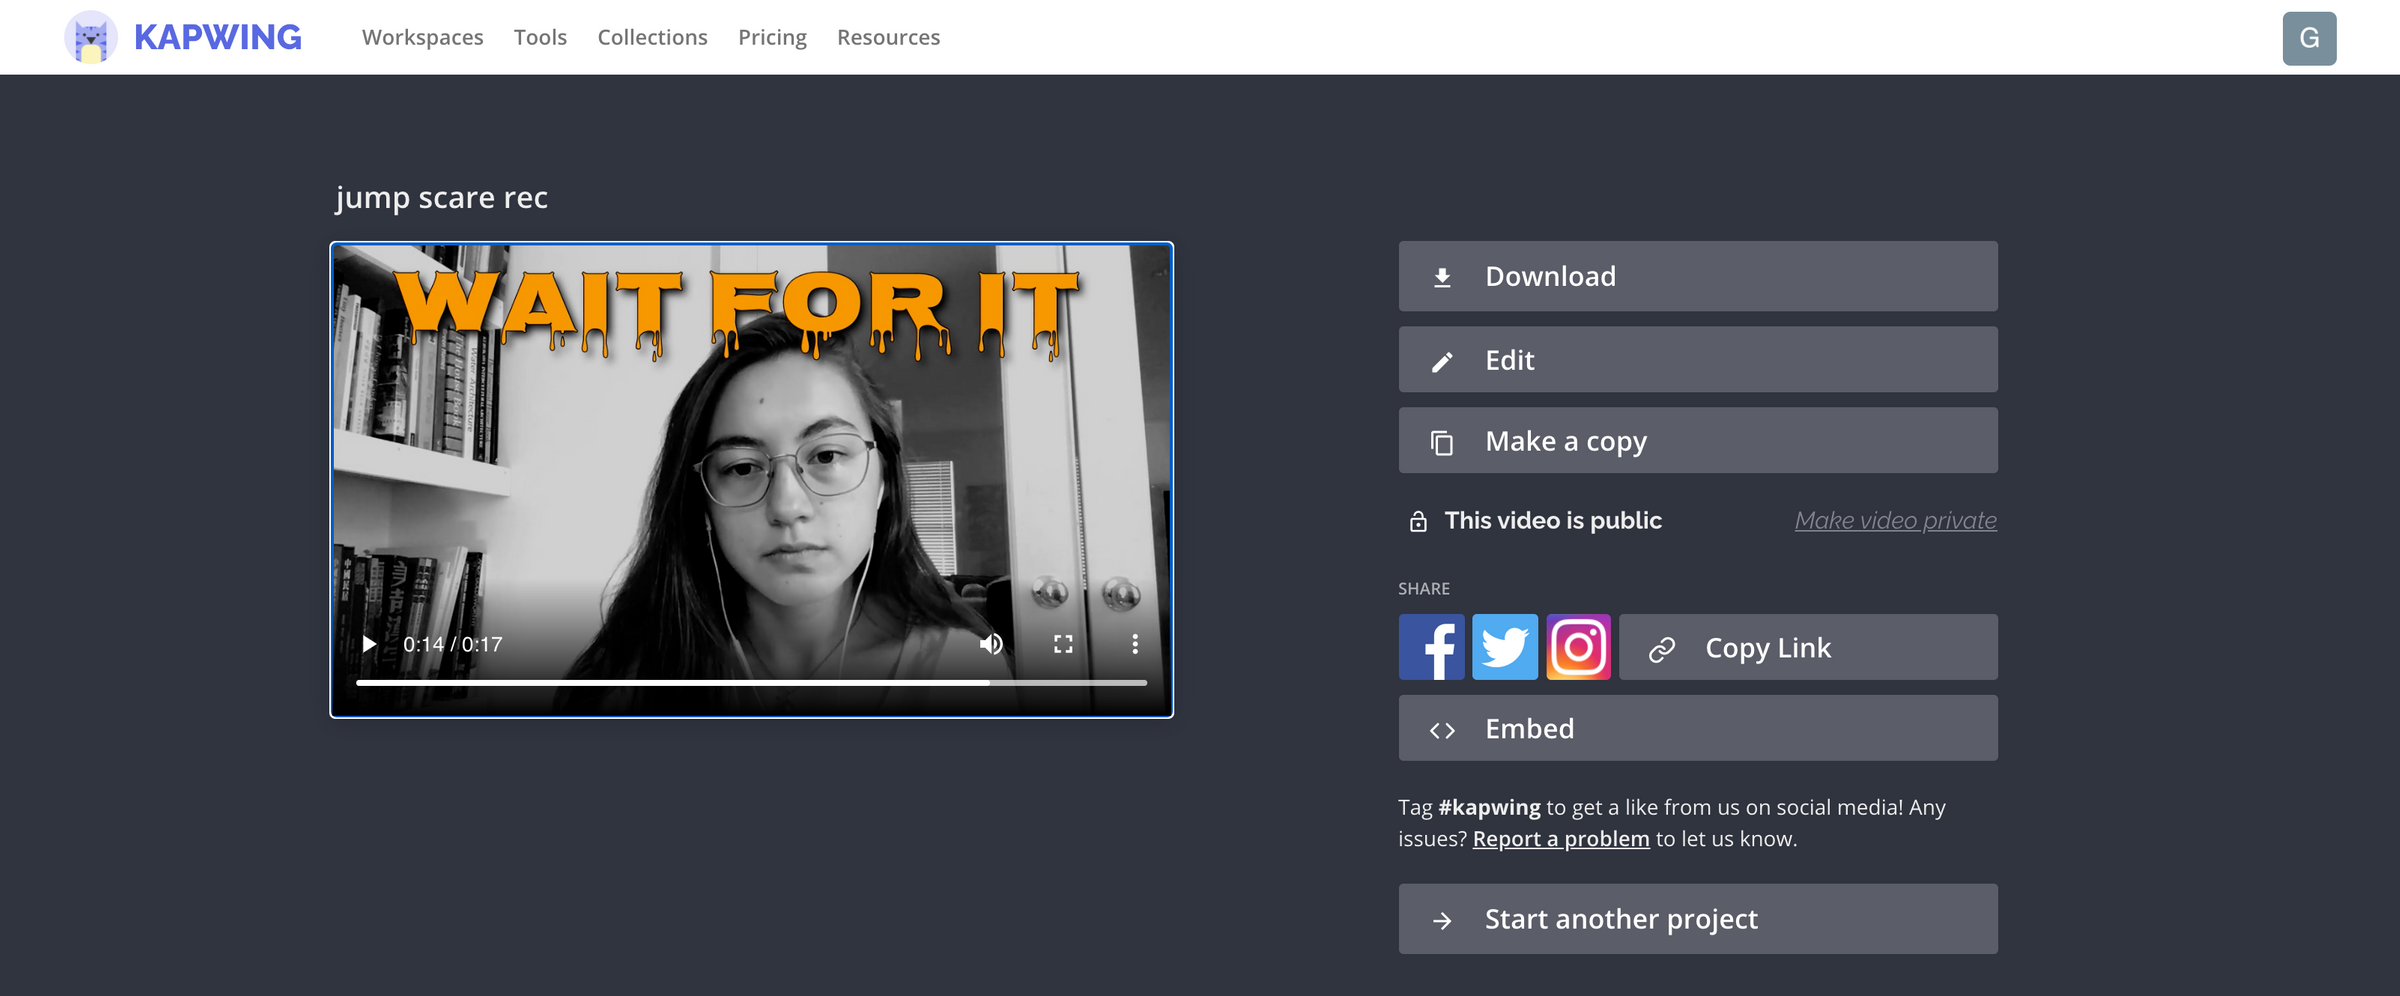
Task: Mute the video volume
Action: (991, 644)
